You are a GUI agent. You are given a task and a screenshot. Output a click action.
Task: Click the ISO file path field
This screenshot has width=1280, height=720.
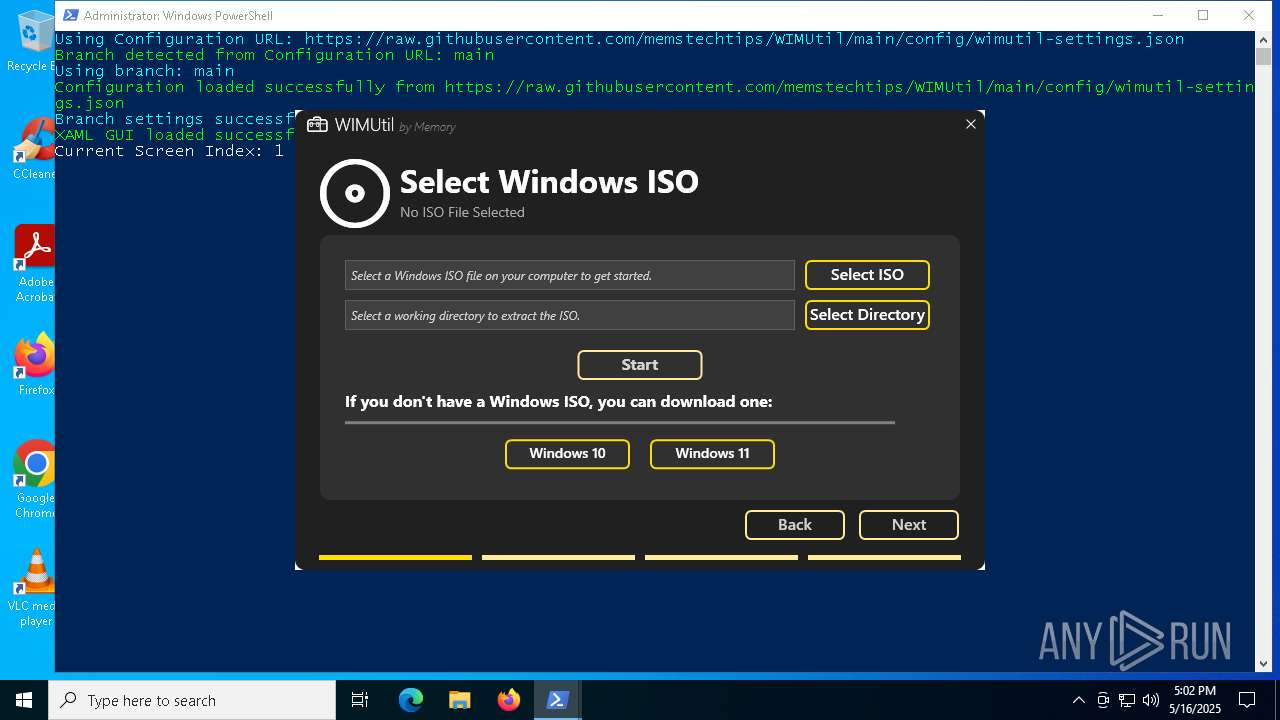570,275
